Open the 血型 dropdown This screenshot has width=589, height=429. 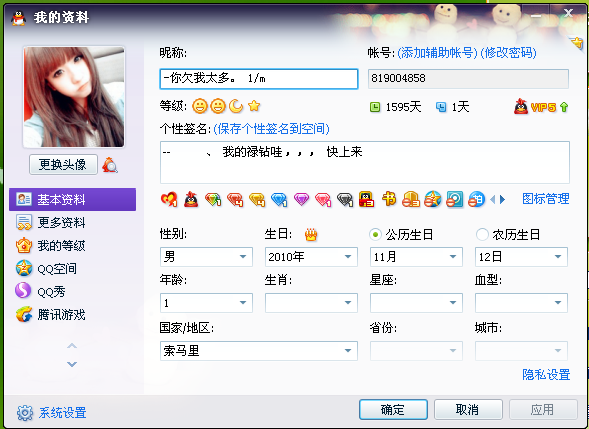click(521, 303)
